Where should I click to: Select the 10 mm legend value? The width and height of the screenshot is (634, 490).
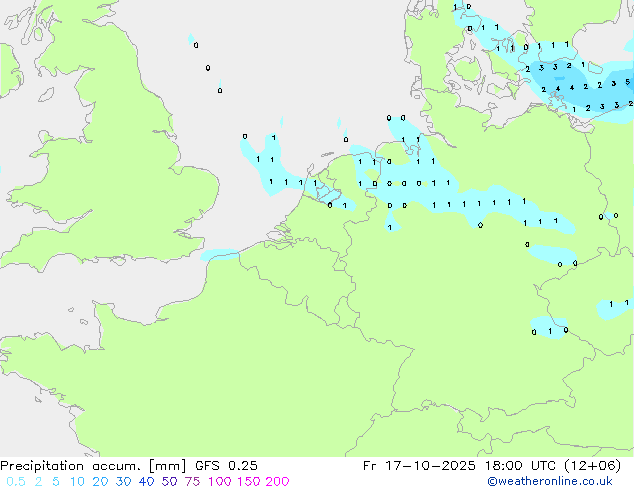[x=77, y=482]
